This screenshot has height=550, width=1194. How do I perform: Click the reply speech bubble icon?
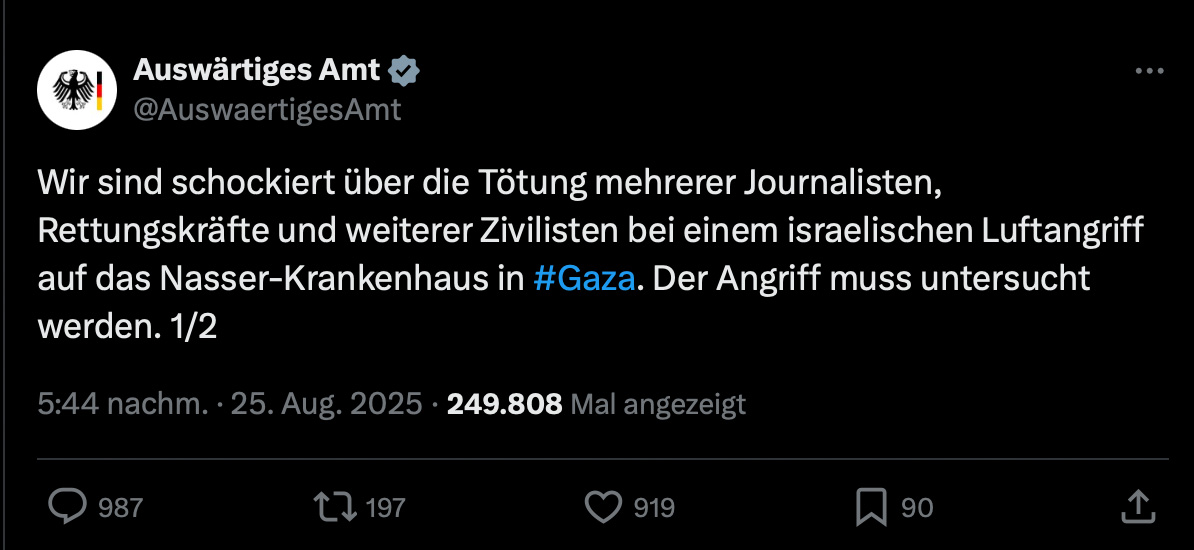(x=67, y=507)
